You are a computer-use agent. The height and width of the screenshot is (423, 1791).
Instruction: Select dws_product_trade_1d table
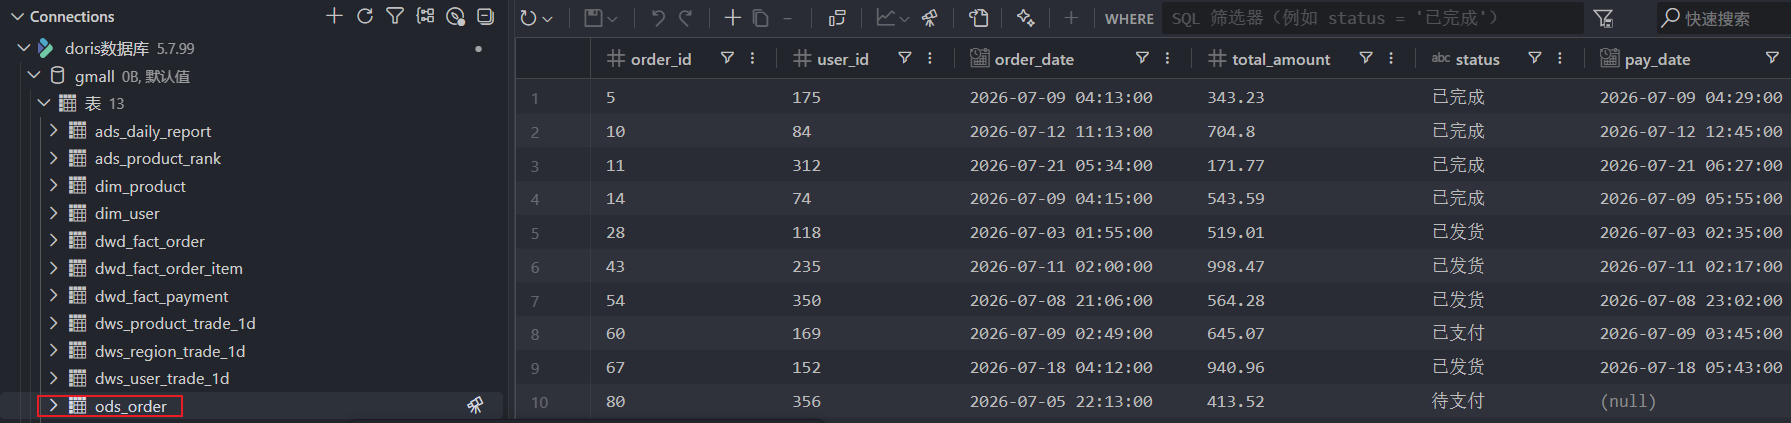175,323
